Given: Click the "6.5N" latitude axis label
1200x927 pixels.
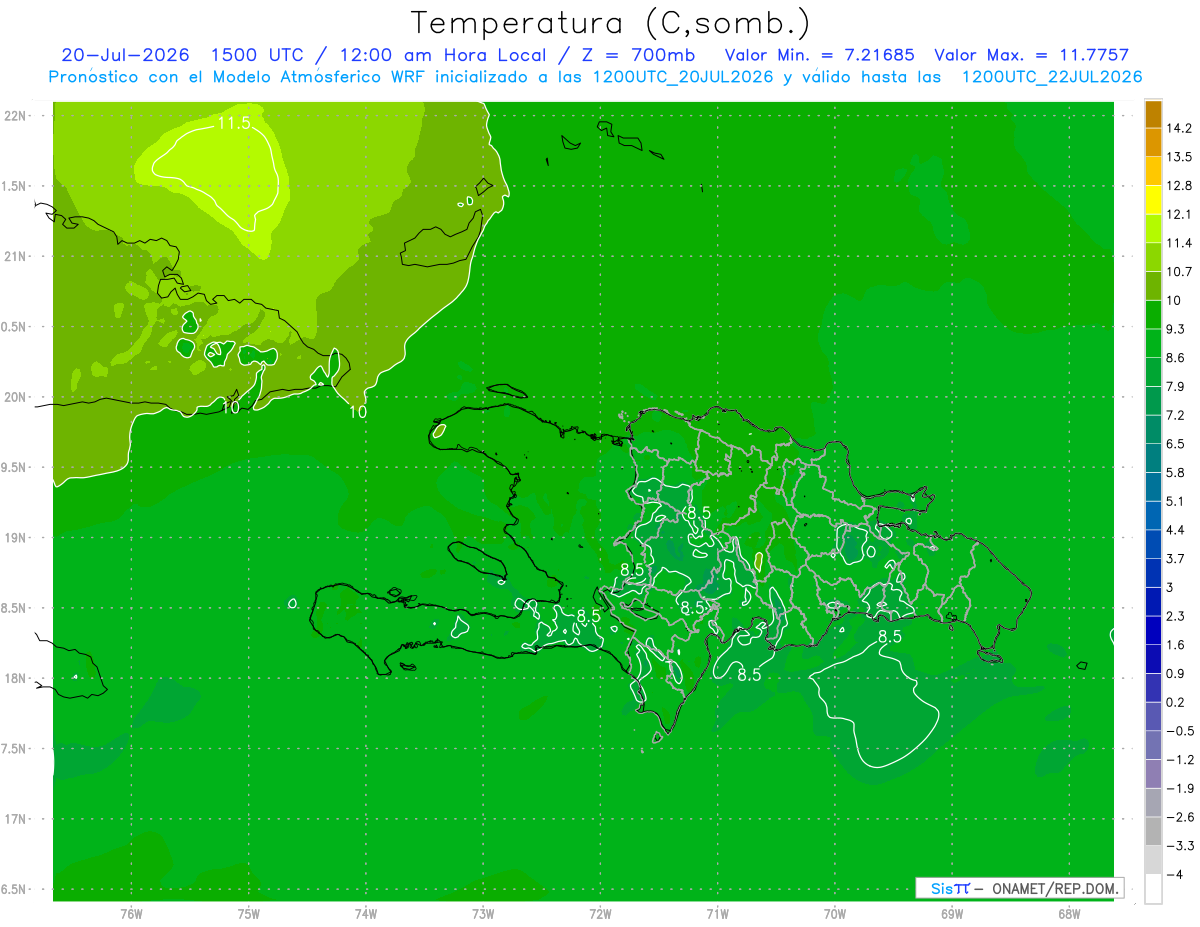Looking at the screenshot, I should (x=15, y=889).
